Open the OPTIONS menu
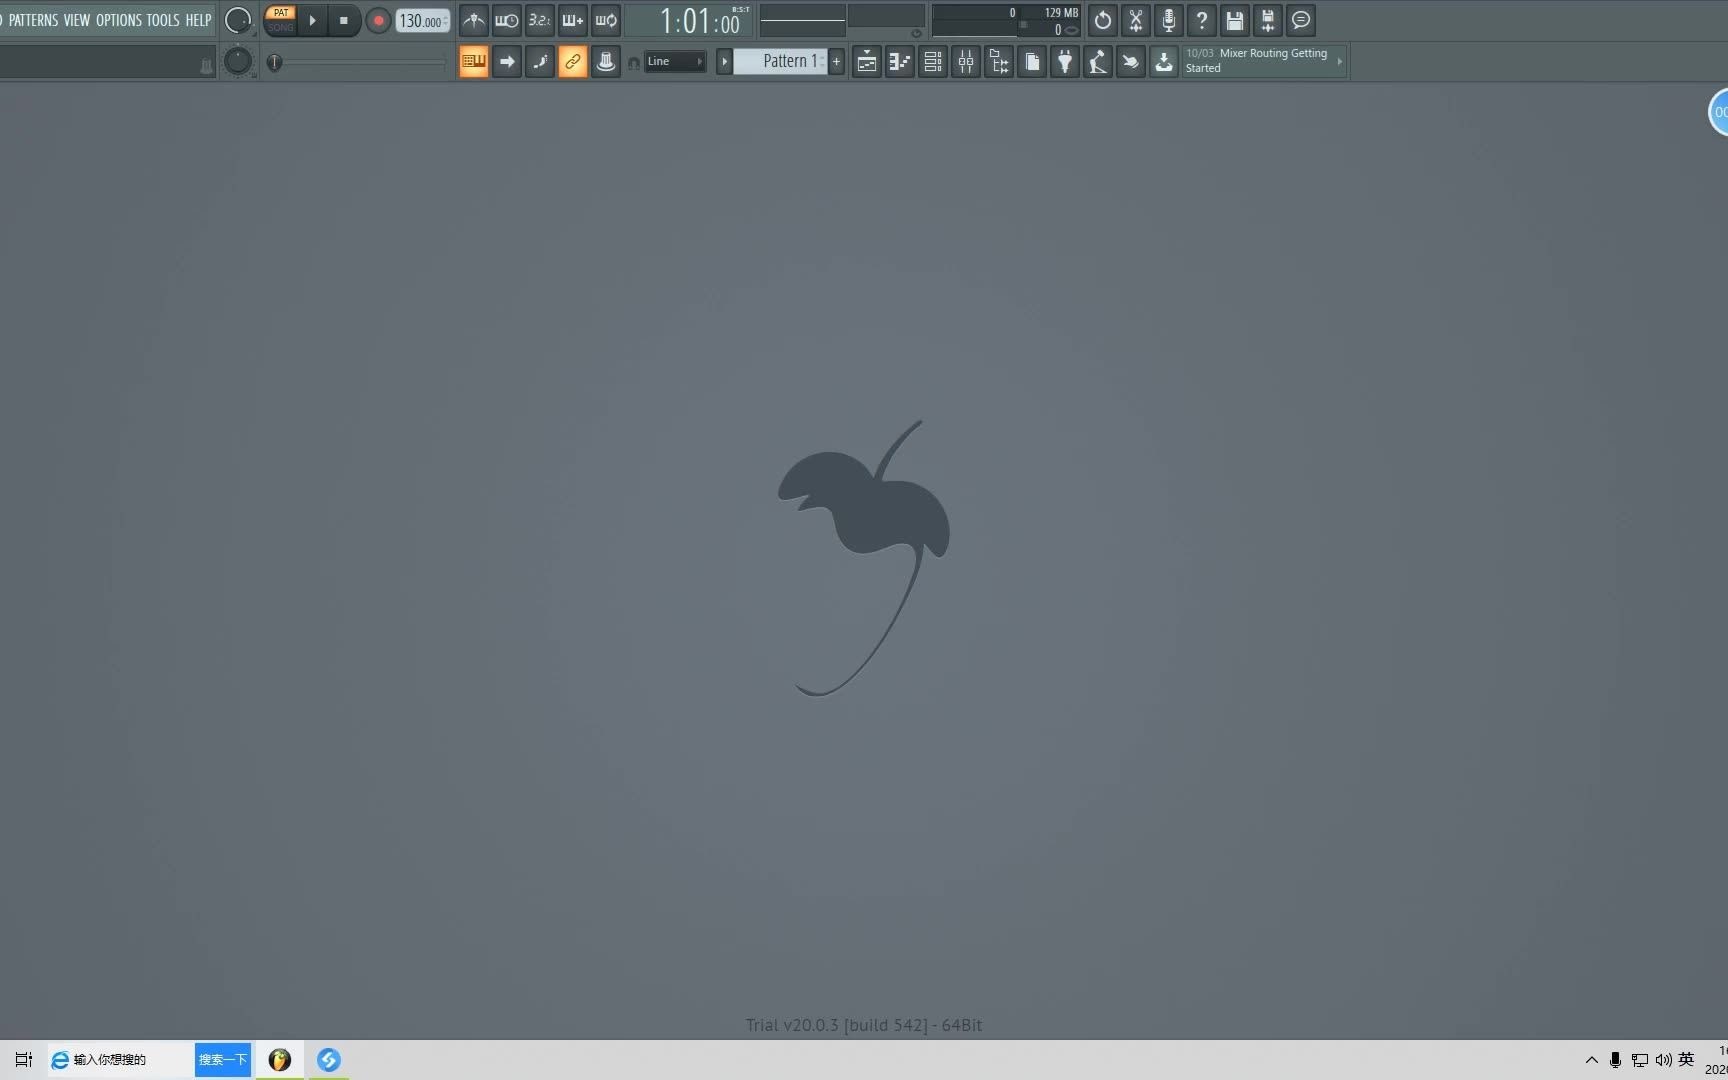Image resolution: width=1728 pixels, height=1080 pixels. click(119, 20)
